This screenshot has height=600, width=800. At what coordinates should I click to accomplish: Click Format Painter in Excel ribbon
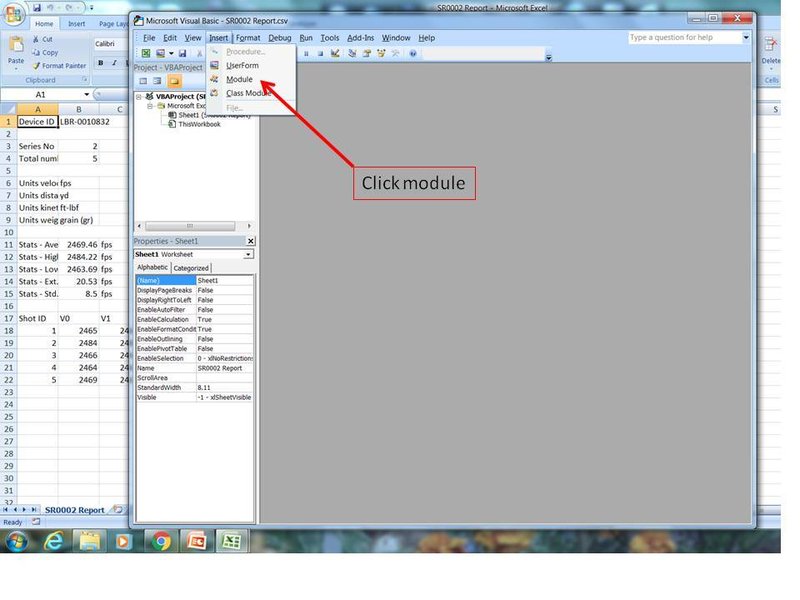59,66
